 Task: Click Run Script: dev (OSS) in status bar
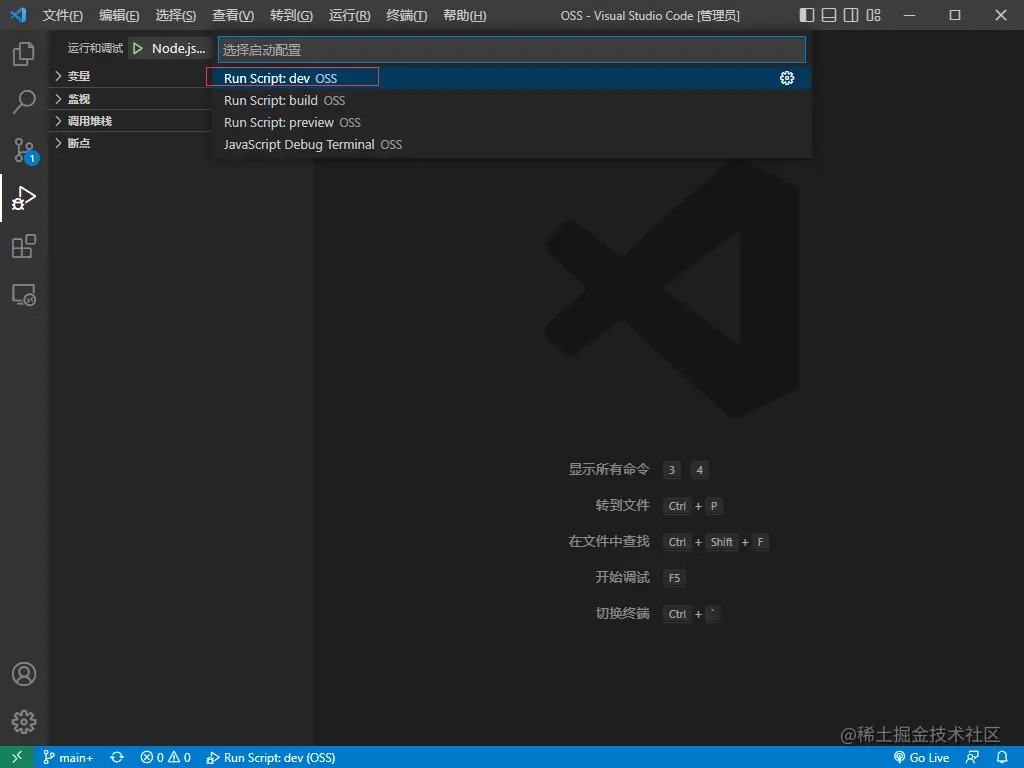point(271,758)
